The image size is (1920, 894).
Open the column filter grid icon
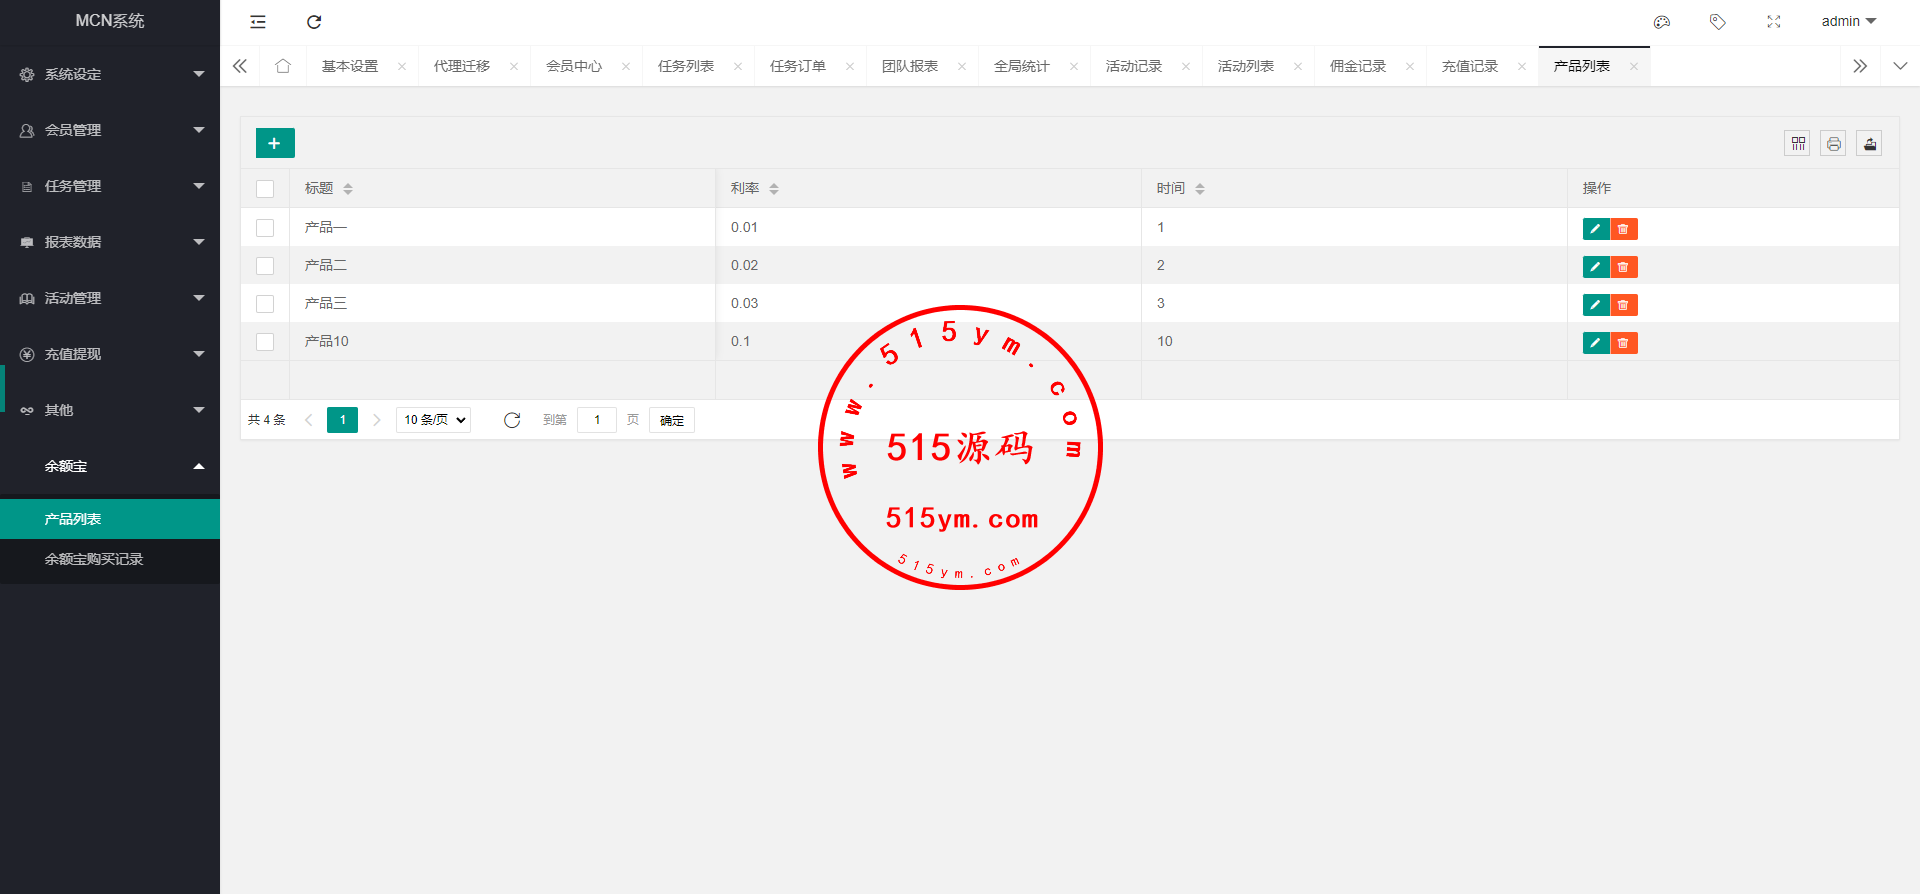pos(1797,144)
